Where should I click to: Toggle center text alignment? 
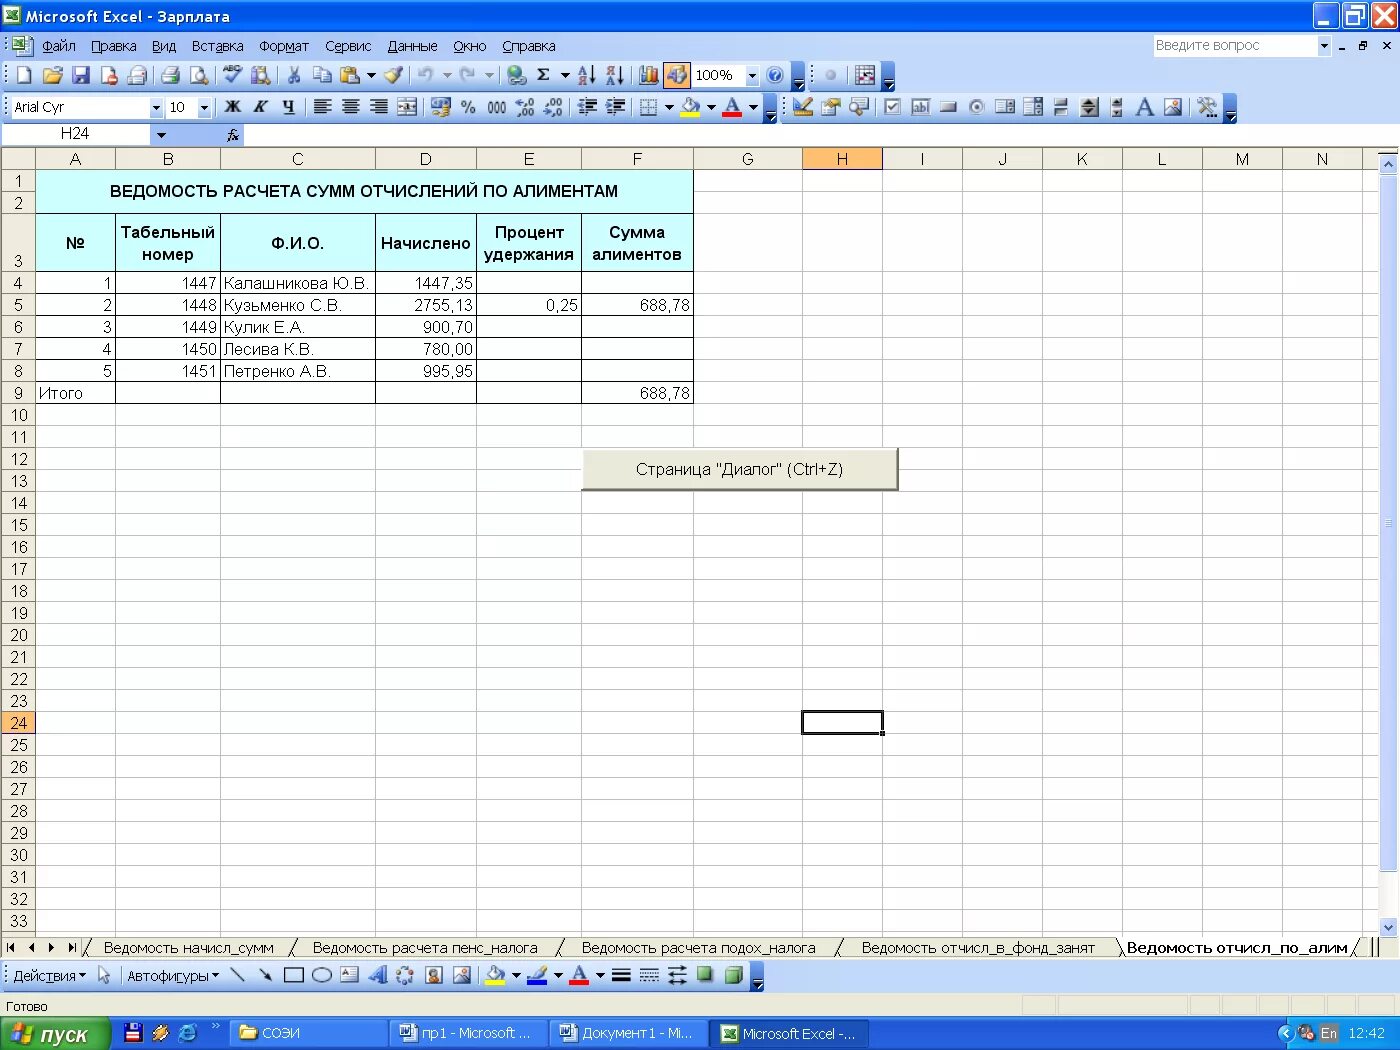click(x=350, y=107)
